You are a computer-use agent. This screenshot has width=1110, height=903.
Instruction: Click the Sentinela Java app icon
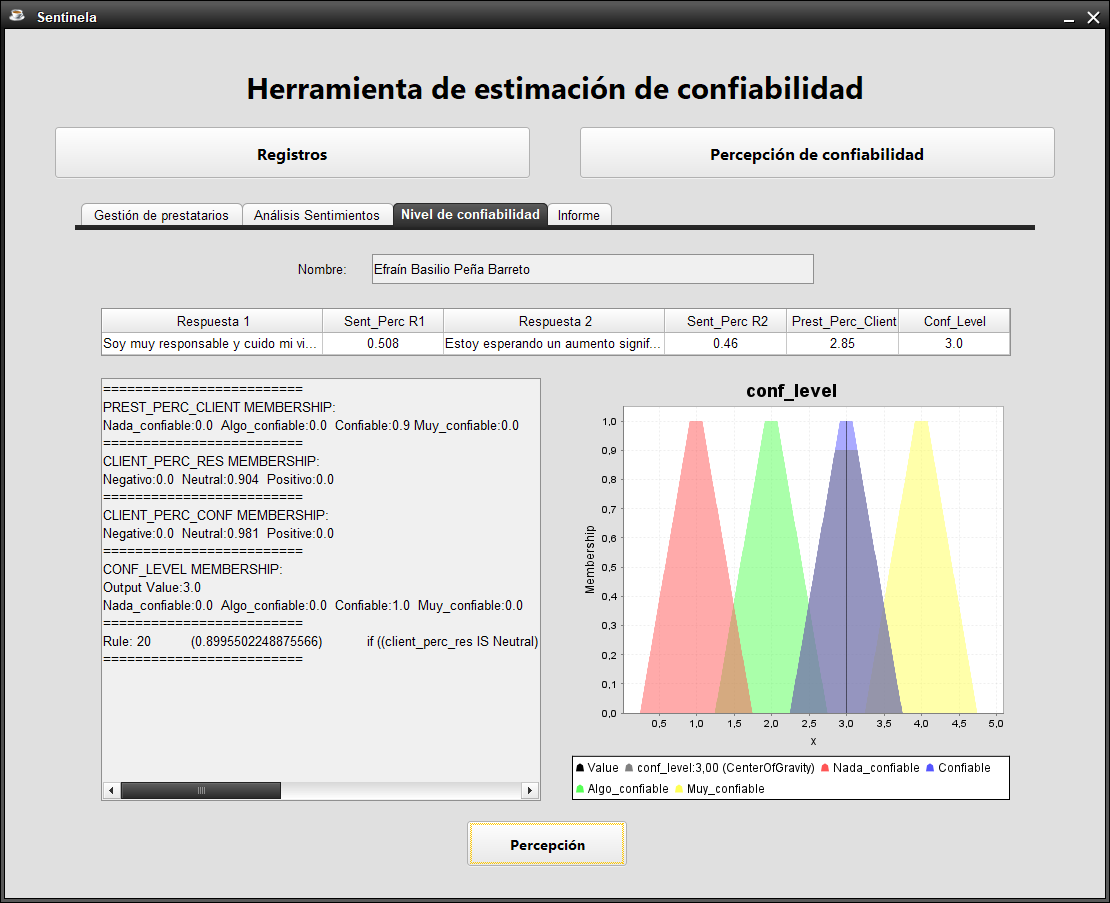coord(16,15)
